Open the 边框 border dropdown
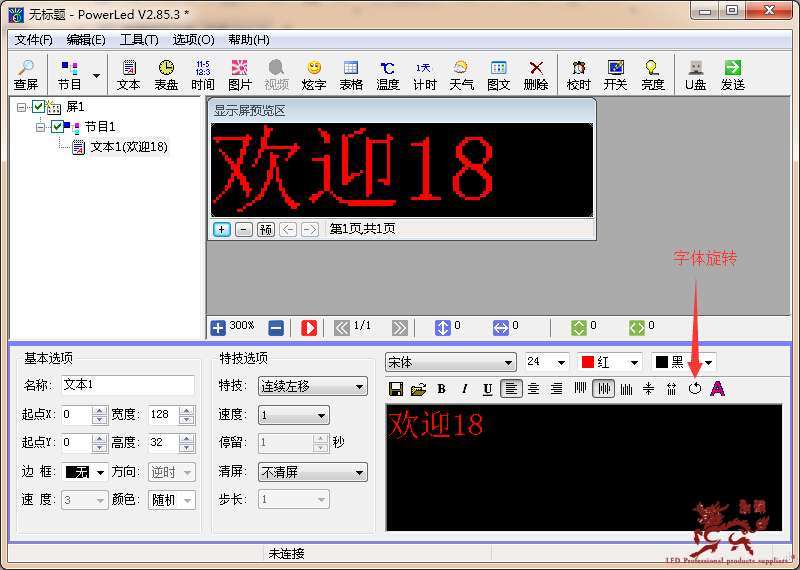The image size is (800, 570). 101,473
